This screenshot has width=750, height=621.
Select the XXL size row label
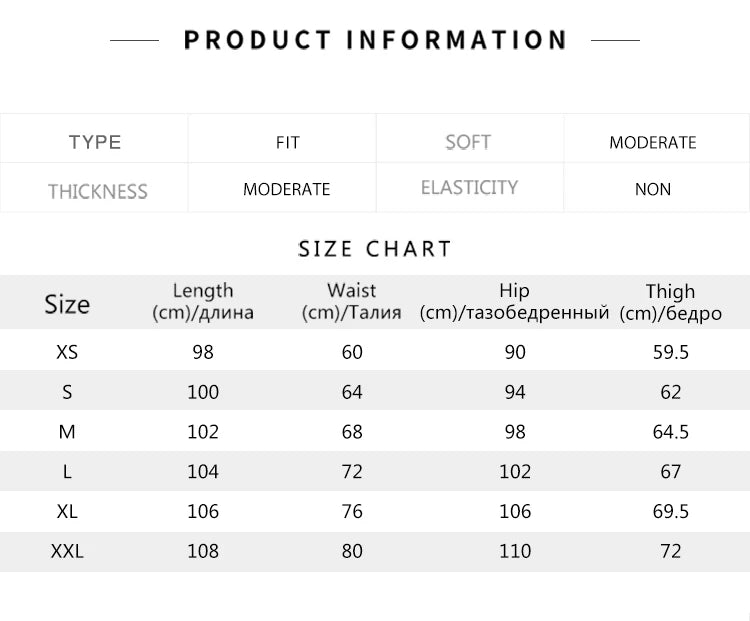[67, 551]
